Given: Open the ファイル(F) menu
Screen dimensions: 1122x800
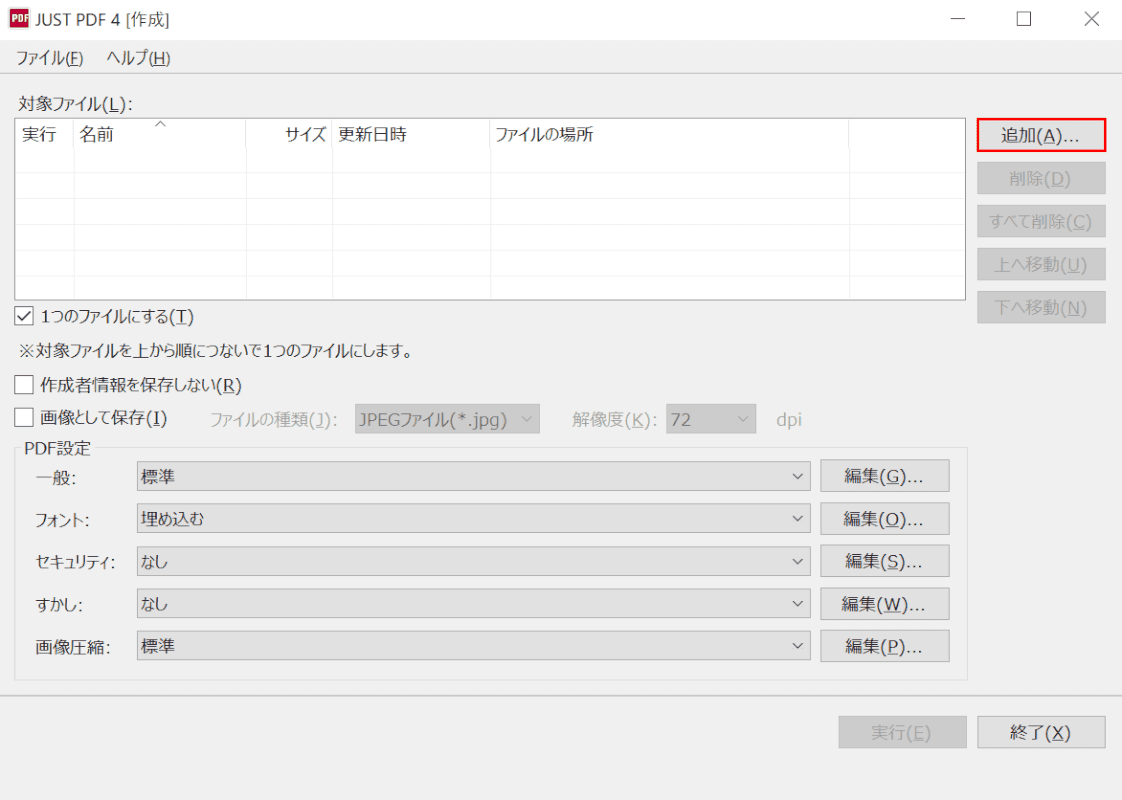Looking at the screenshot, I should [49, 58].
